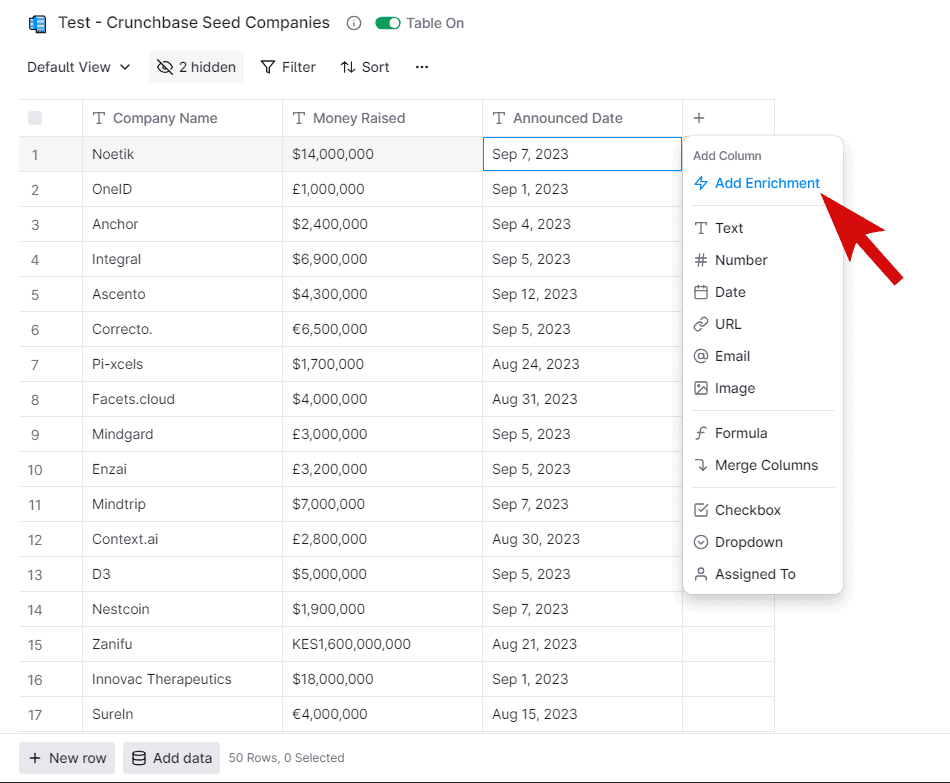This screenshot has height=783, width=950.
Task: Click the Aug 24, 2023 date cell
Action: pyautogui.click(x=582, y=364)
